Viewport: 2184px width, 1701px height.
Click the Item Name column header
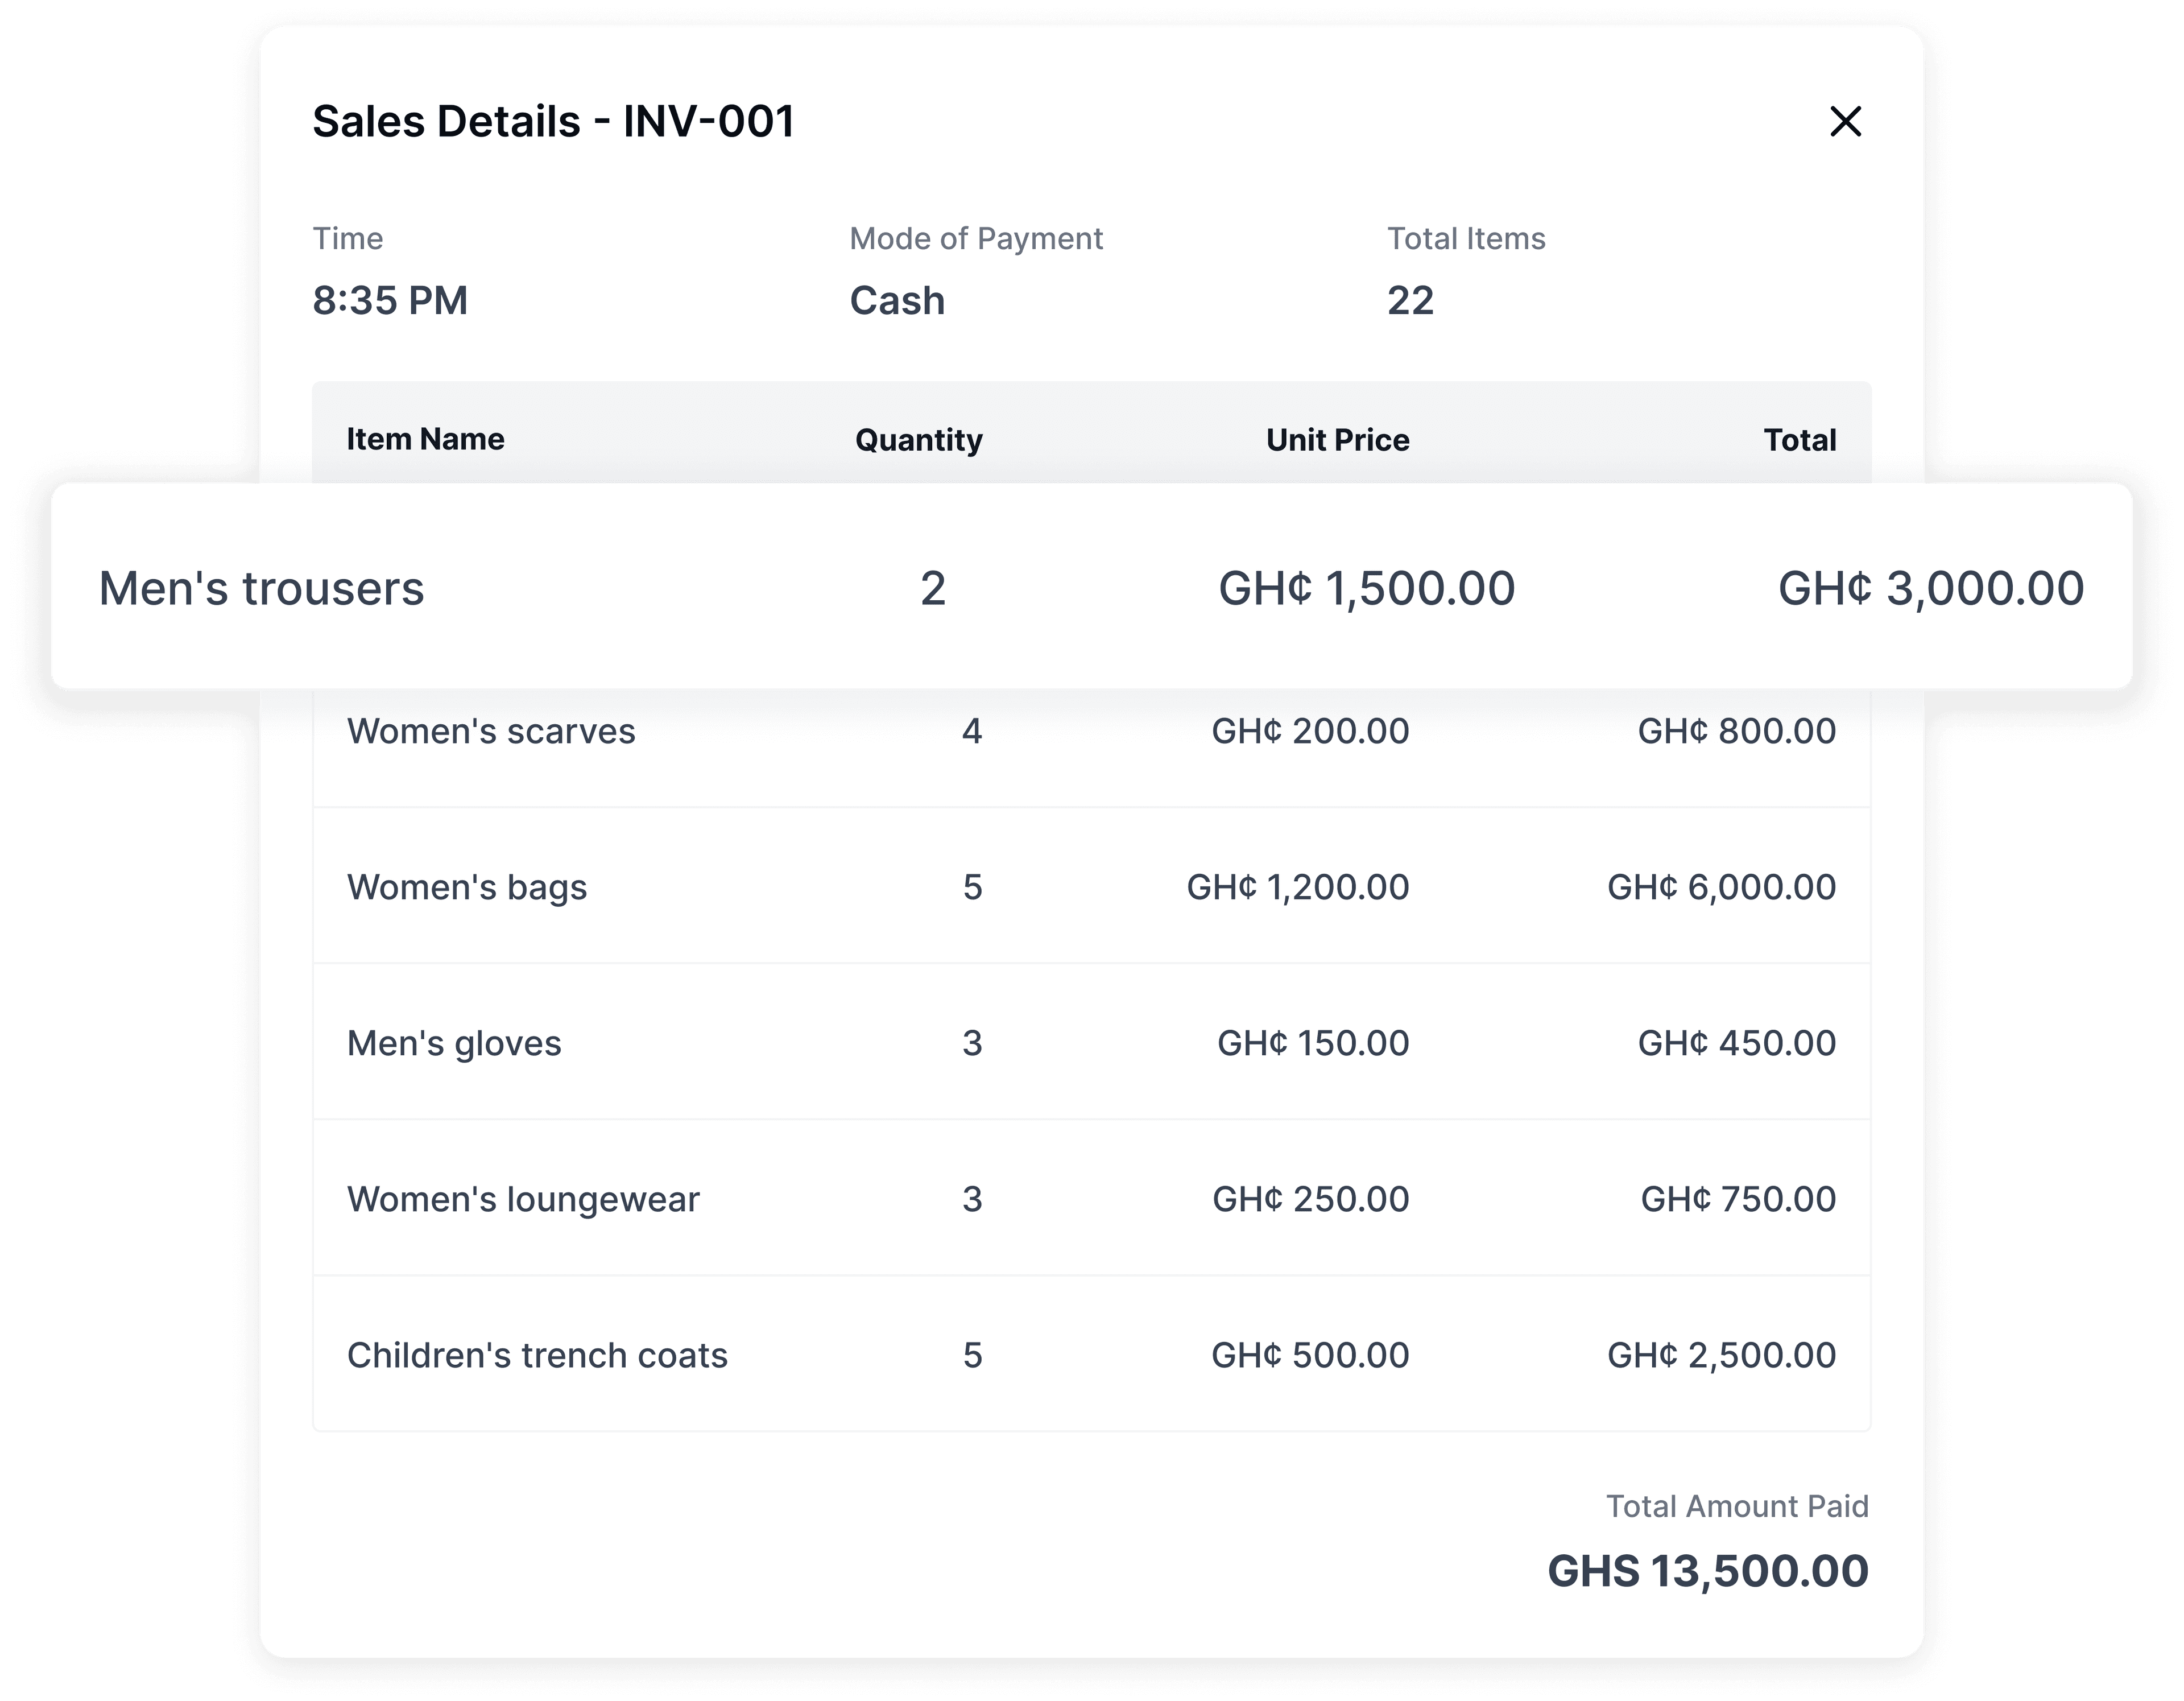(425, 439)
